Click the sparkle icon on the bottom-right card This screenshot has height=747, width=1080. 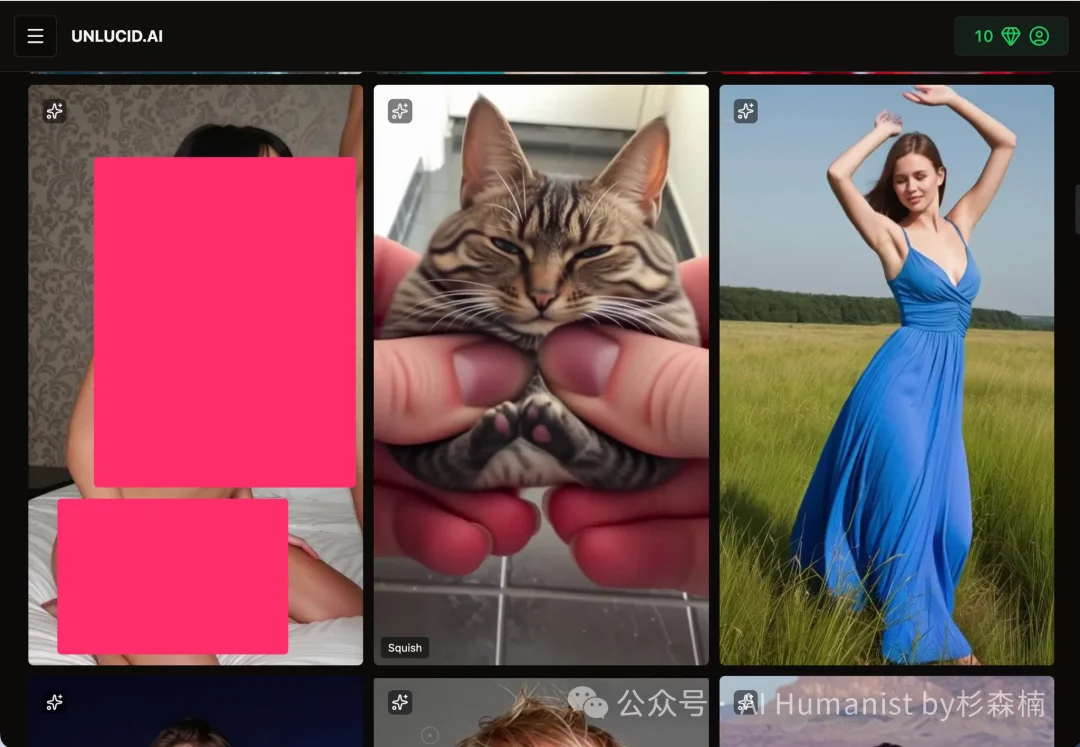click(745, 703)
